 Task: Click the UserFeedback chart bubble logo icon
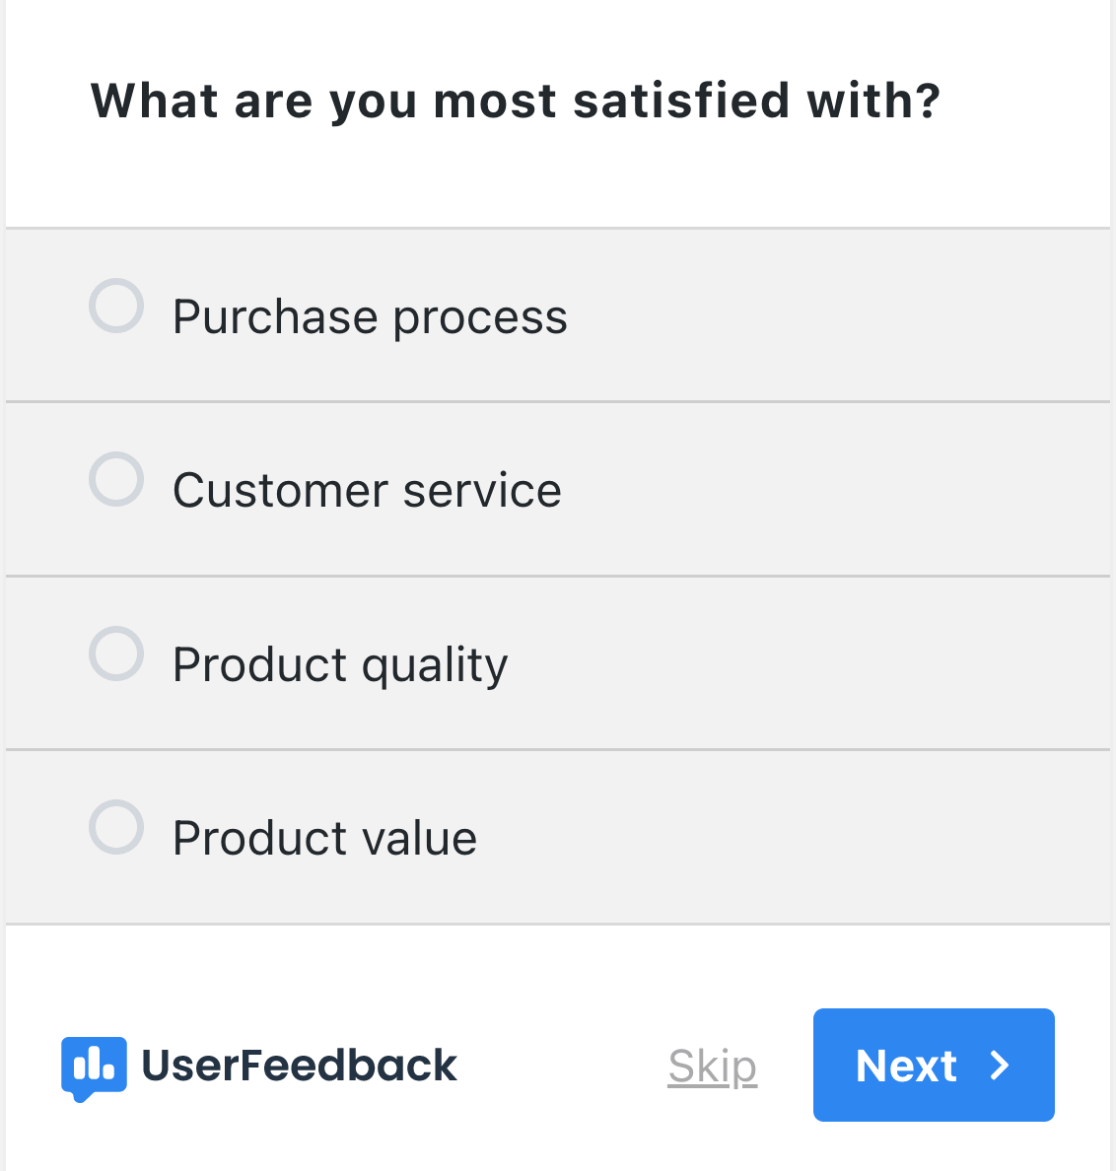94,1067
